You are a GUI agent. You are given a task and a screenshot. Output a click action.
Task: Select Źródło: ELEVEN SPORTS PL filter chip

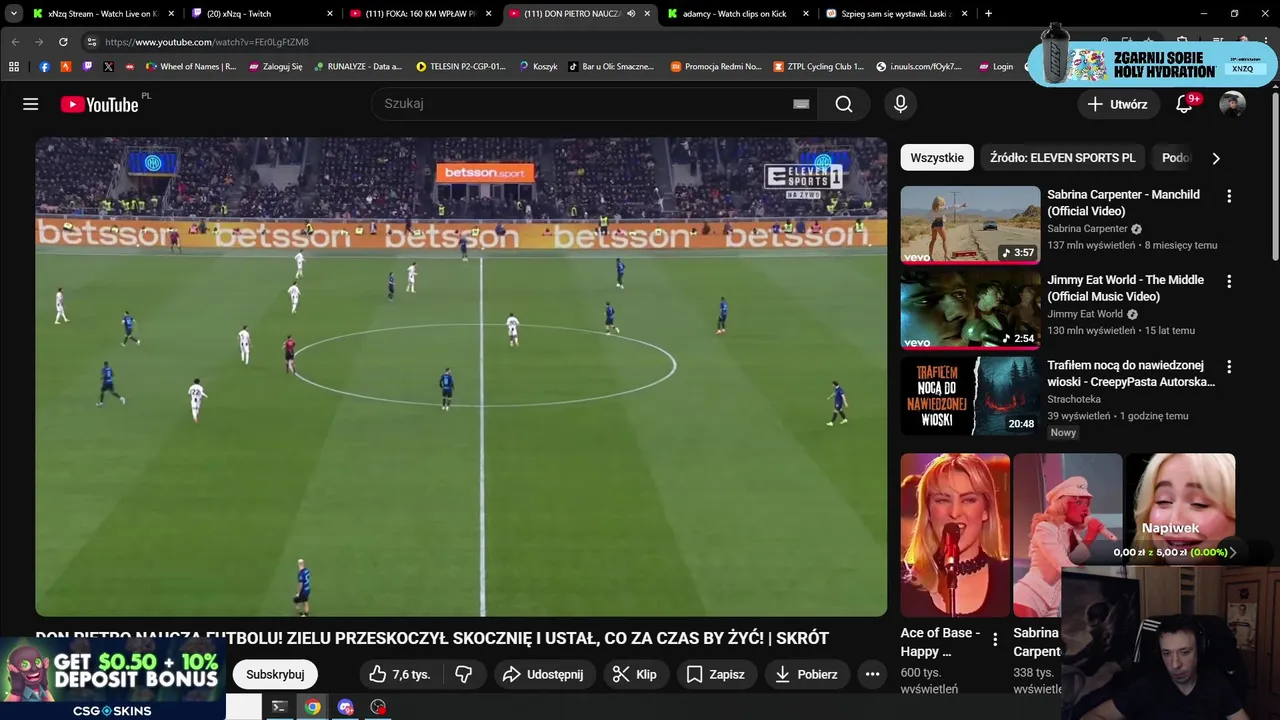pos(1063,158)
